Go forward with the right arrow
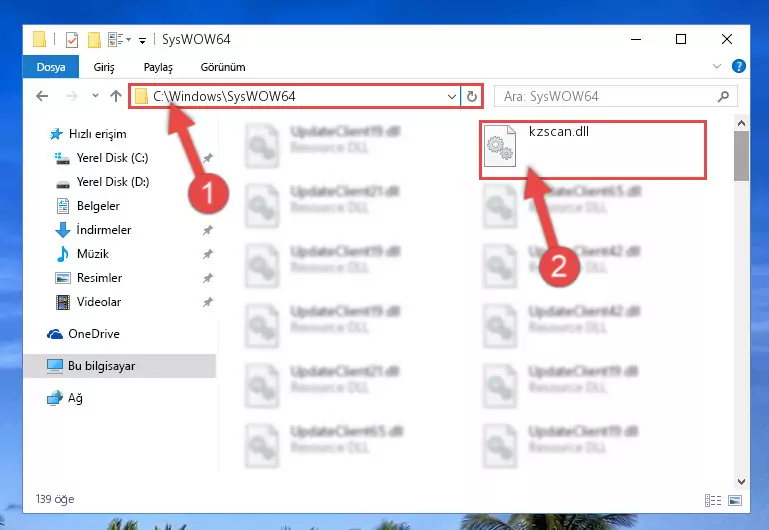The height and width of the screenshot is (530, 769). [72, 96]
